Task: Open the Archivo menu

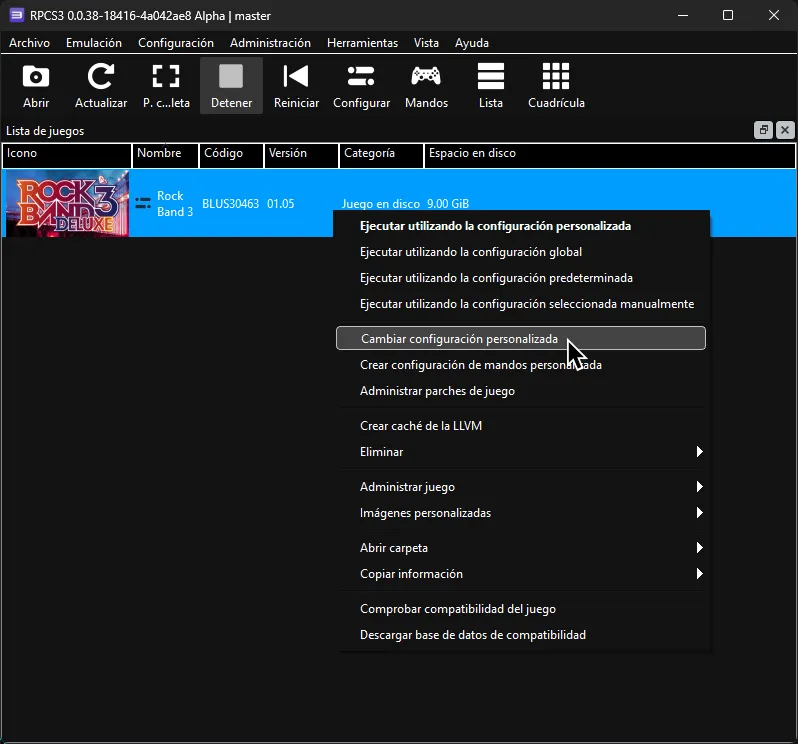Action: [30, 43]
